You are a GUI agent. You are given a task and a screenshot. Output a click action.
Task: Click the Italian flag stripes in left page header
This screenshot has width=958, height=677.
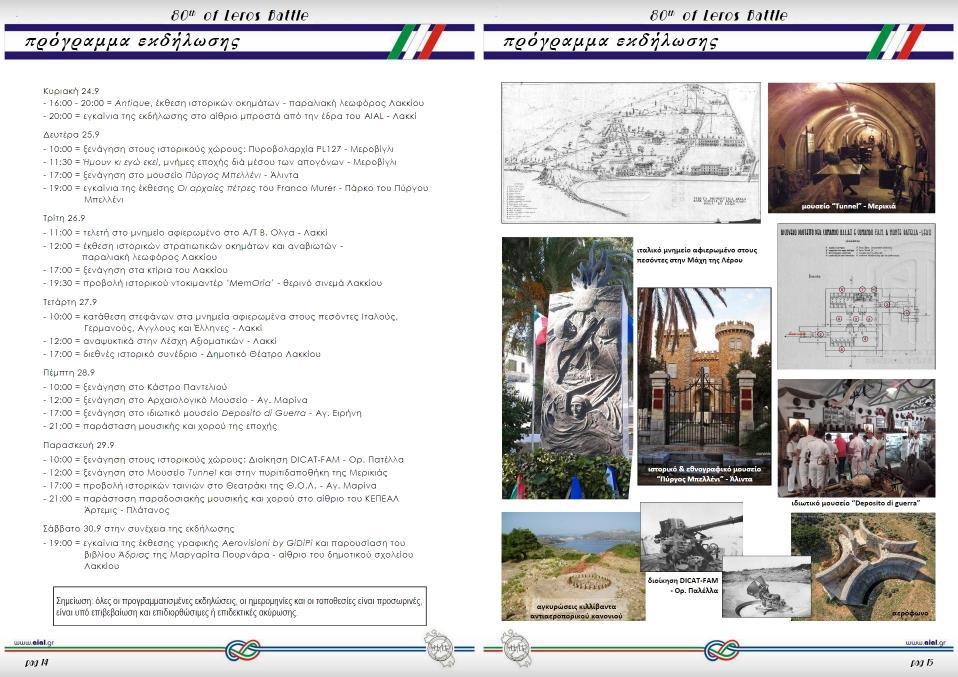tap(417, 42)
